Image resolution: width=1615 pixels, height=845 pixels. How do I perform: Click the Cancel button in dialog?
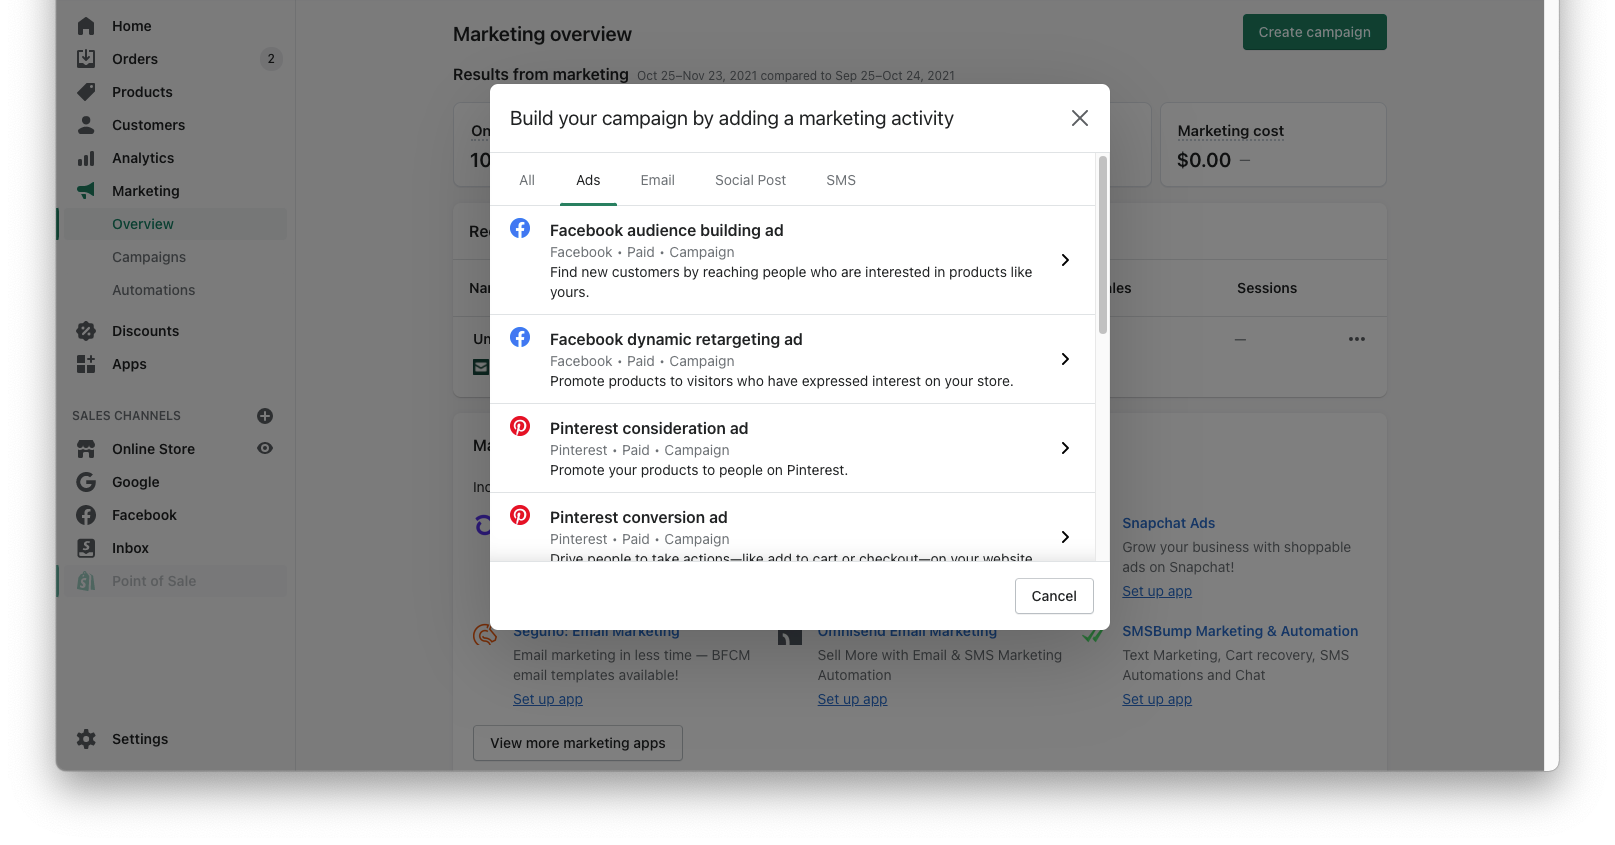click(1054, 596)
